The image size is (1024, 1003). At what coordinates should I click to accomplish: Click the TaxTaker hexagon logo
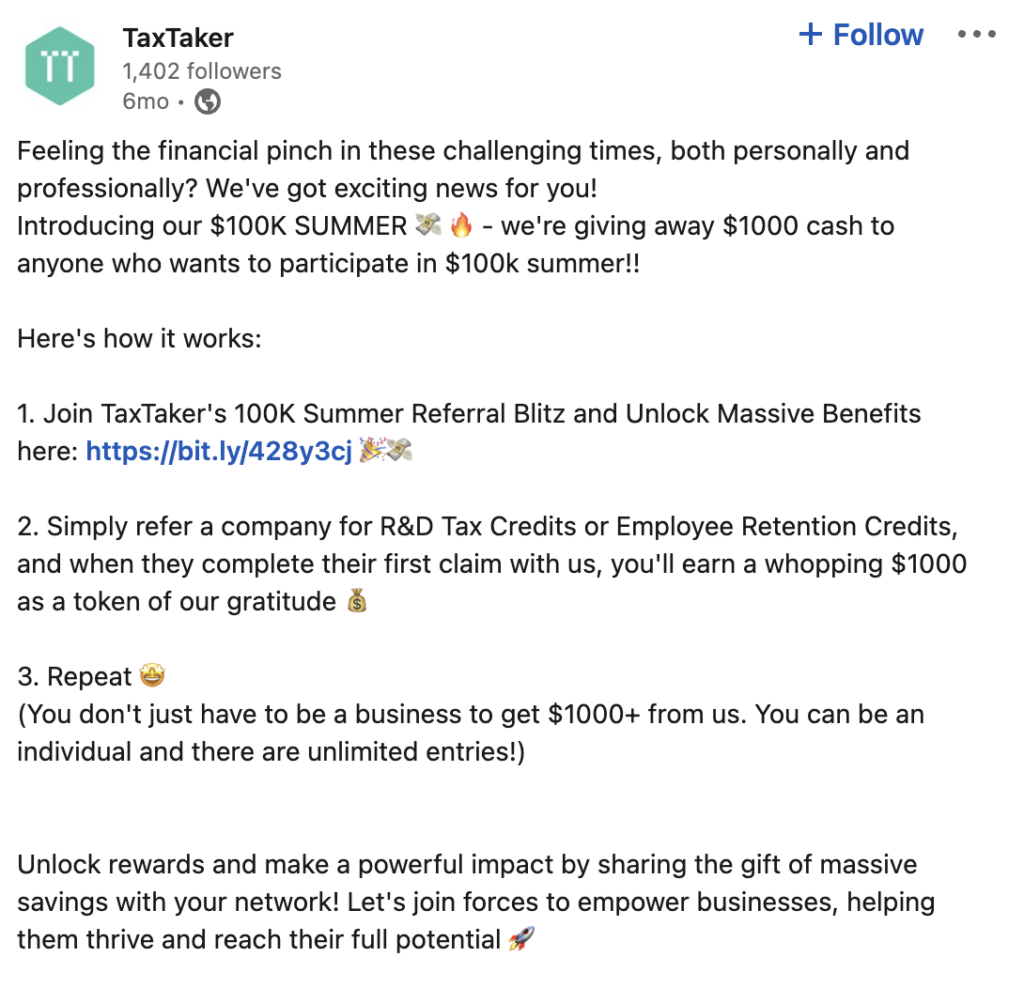59,66
